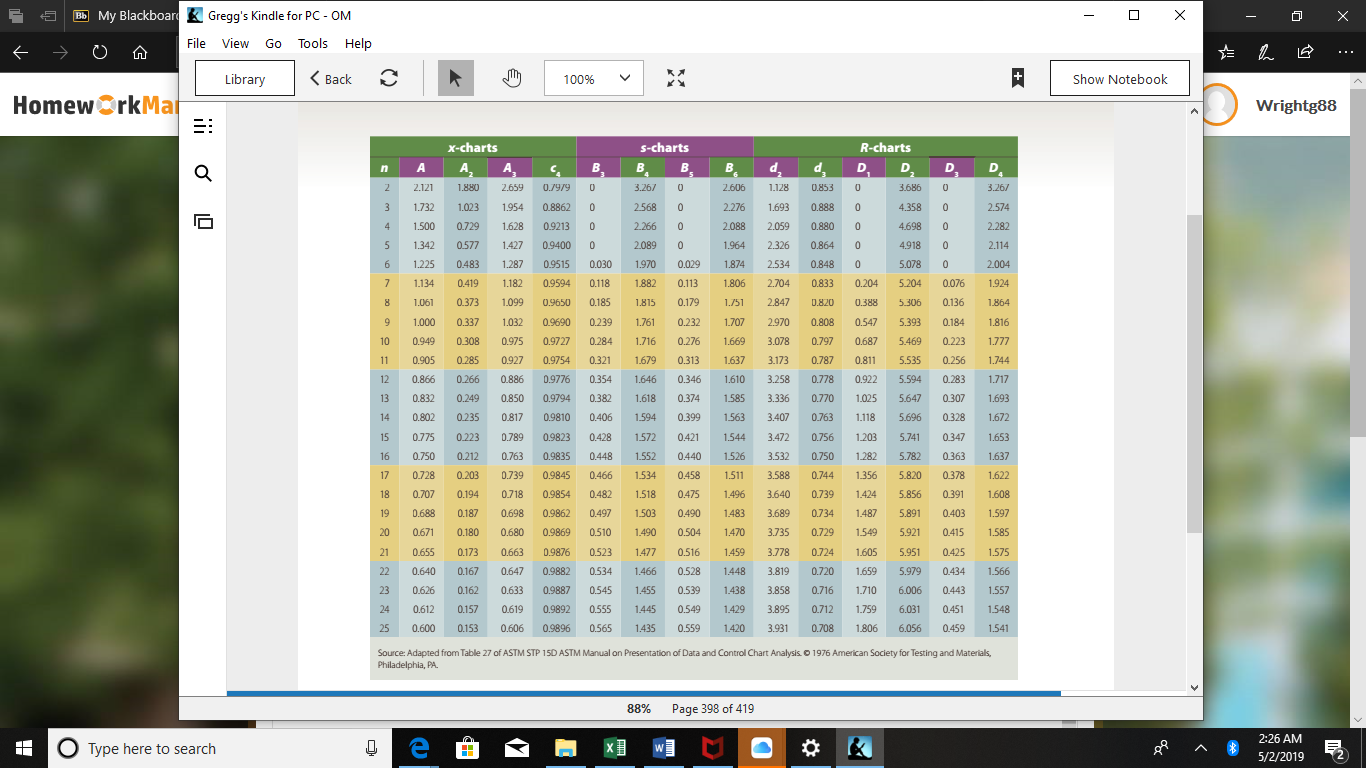Open Excel from the taskbar

pyautogui.click(x=615, y=748)
